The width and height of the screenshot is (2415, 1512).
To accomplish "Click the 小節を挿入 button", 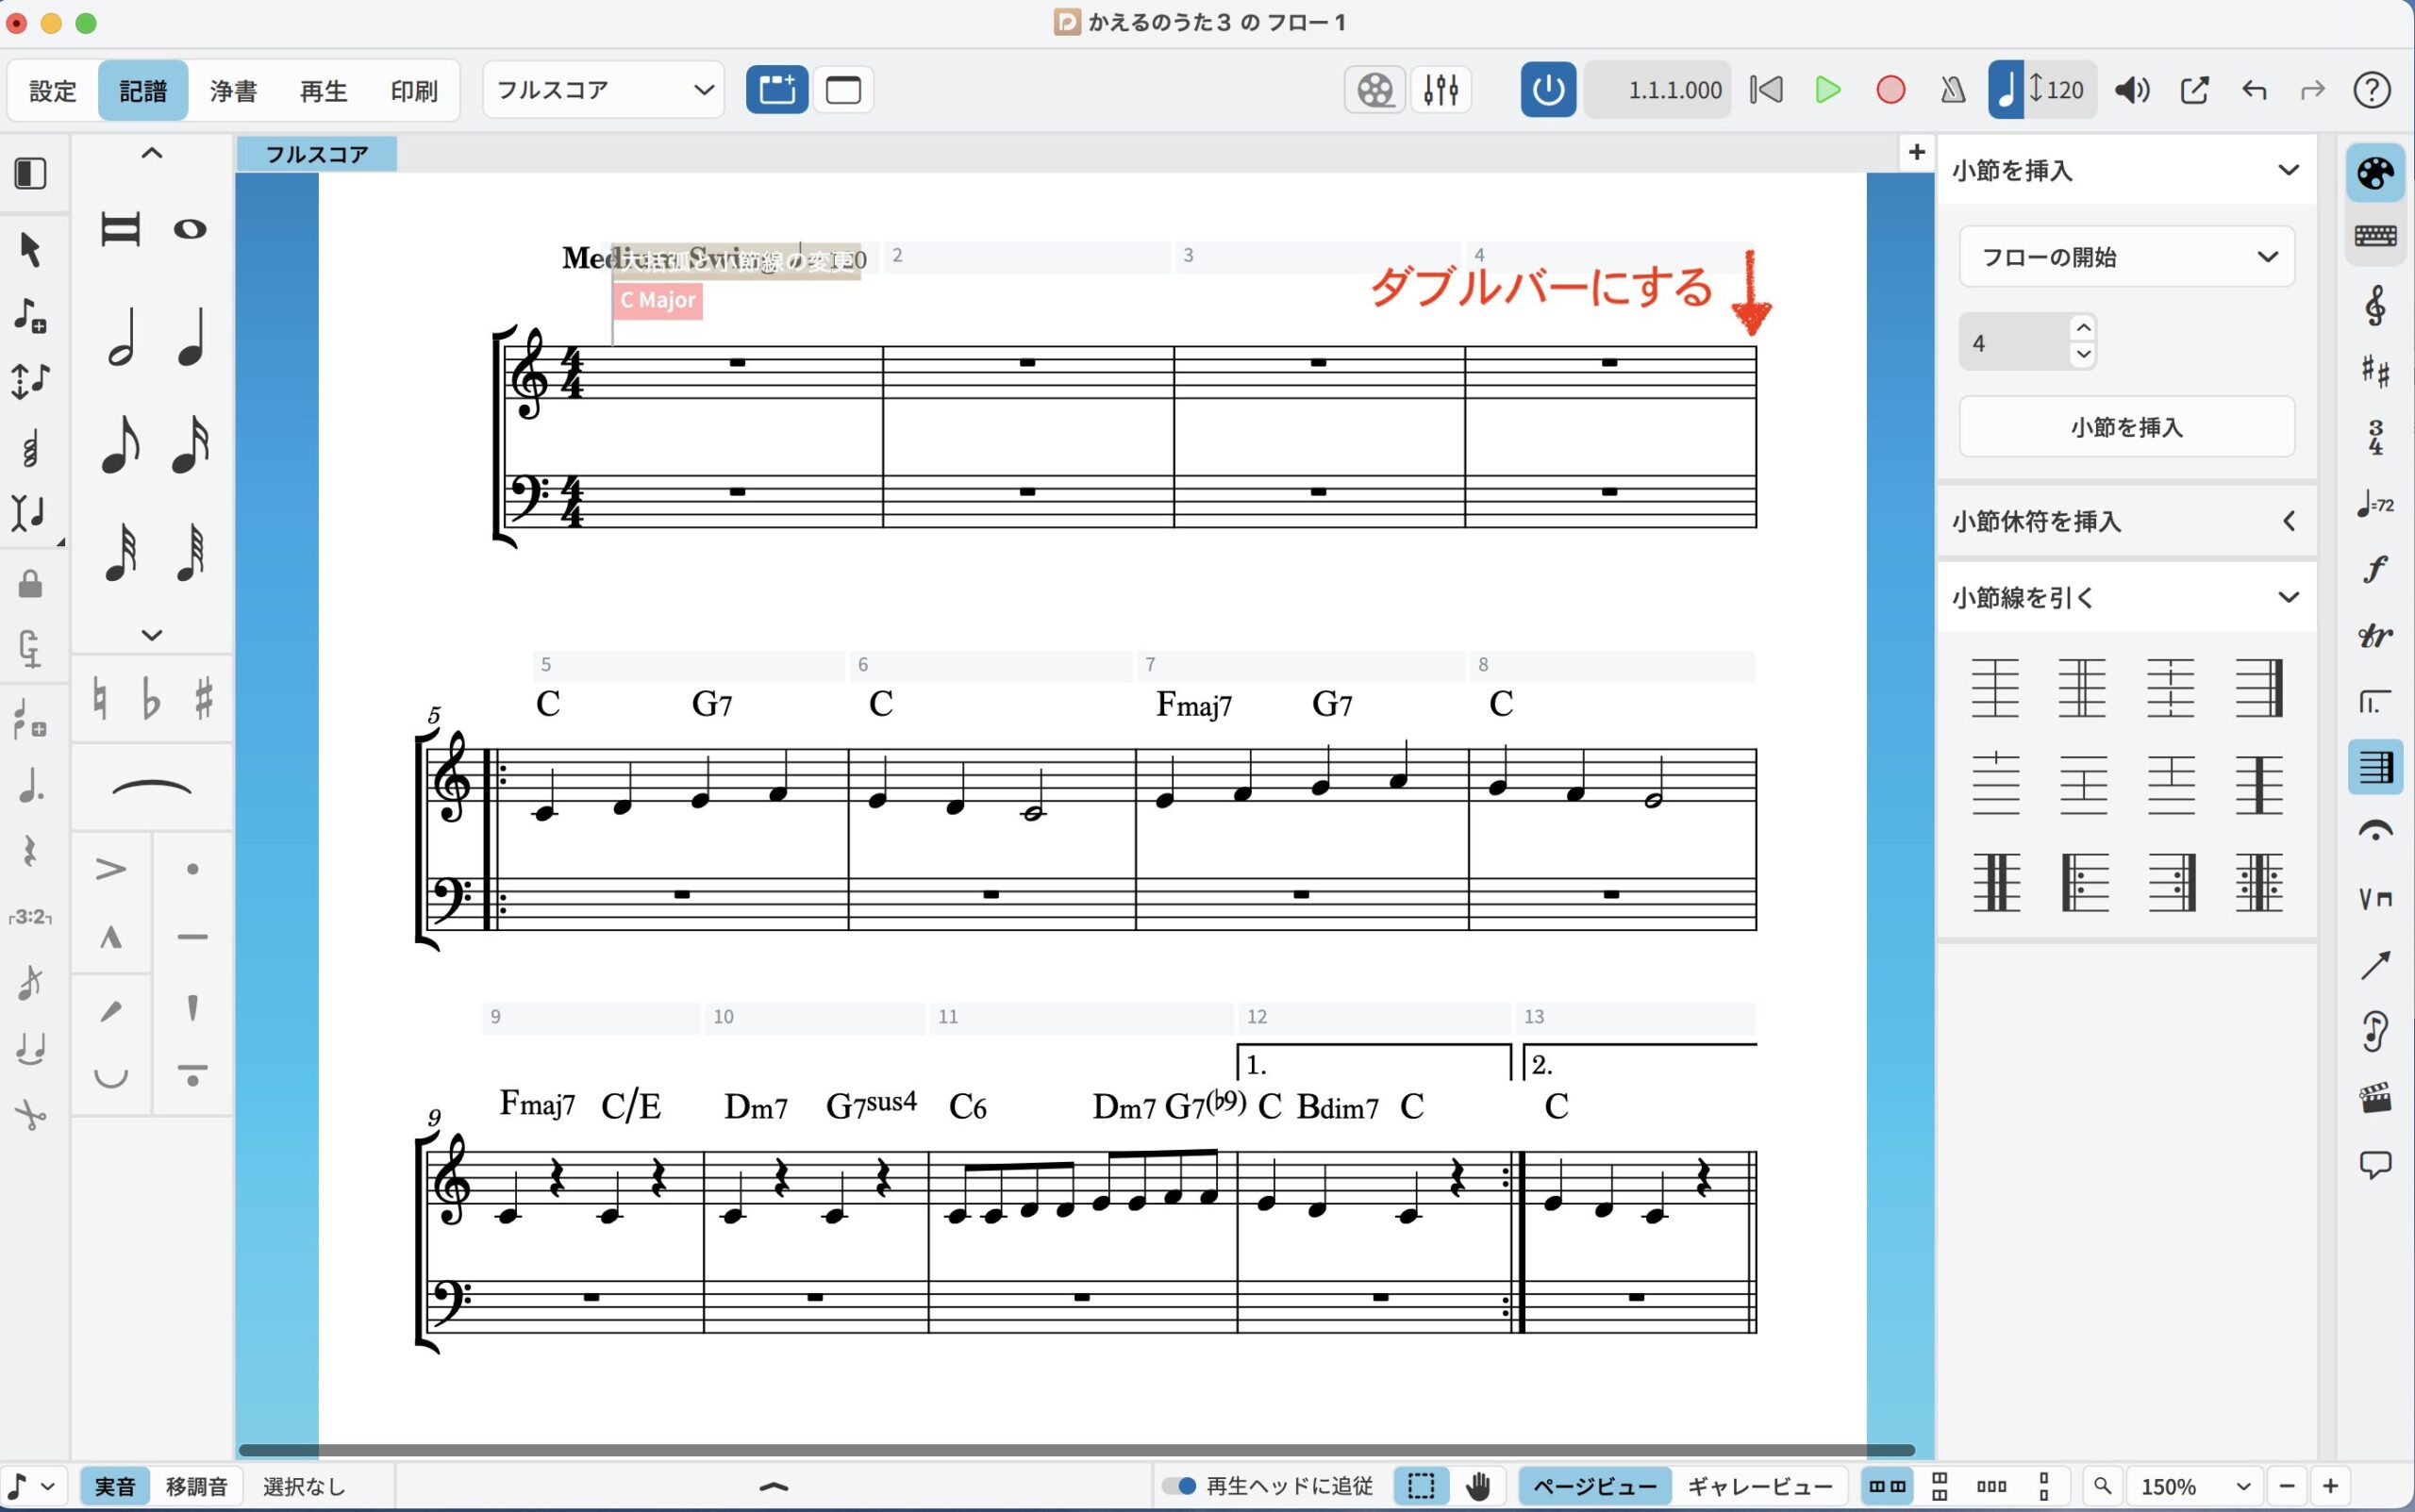I will pos(2126,427).
